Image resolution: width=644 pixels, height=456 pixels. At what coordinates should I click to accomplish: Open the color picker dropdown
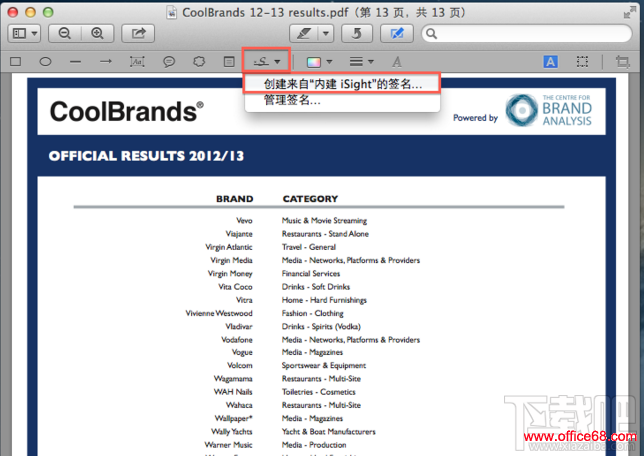(319, 62)
